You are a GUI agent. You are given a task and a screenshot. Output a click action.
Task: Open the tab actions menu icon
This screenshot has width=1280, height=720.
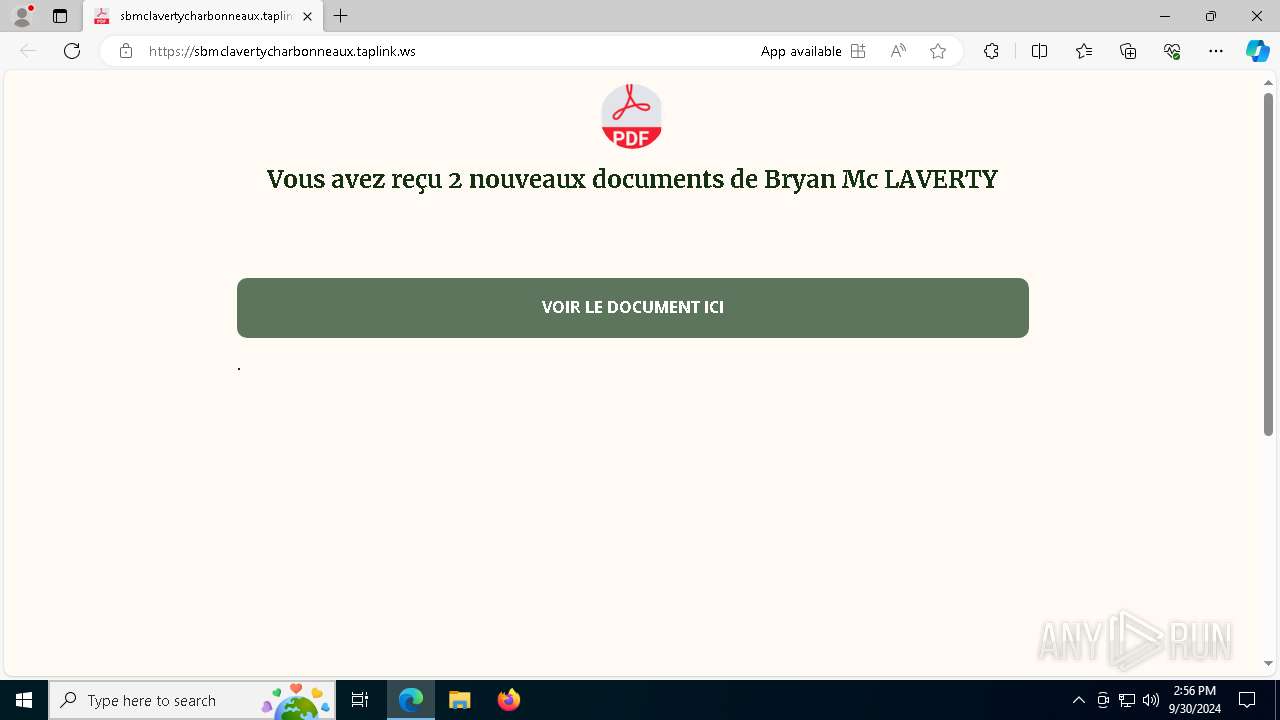(x=60, y=16)
